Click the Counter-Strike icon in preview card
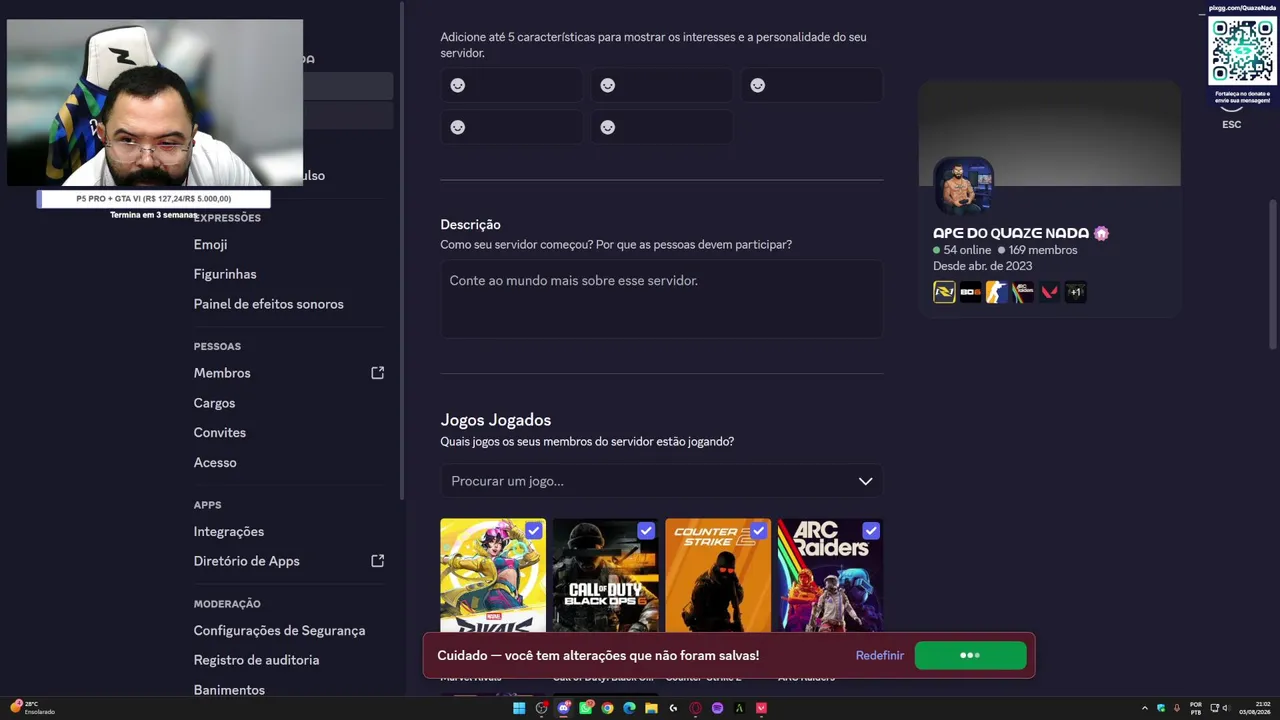Viewport: 1280px width, 720px height. pos(996,292)
